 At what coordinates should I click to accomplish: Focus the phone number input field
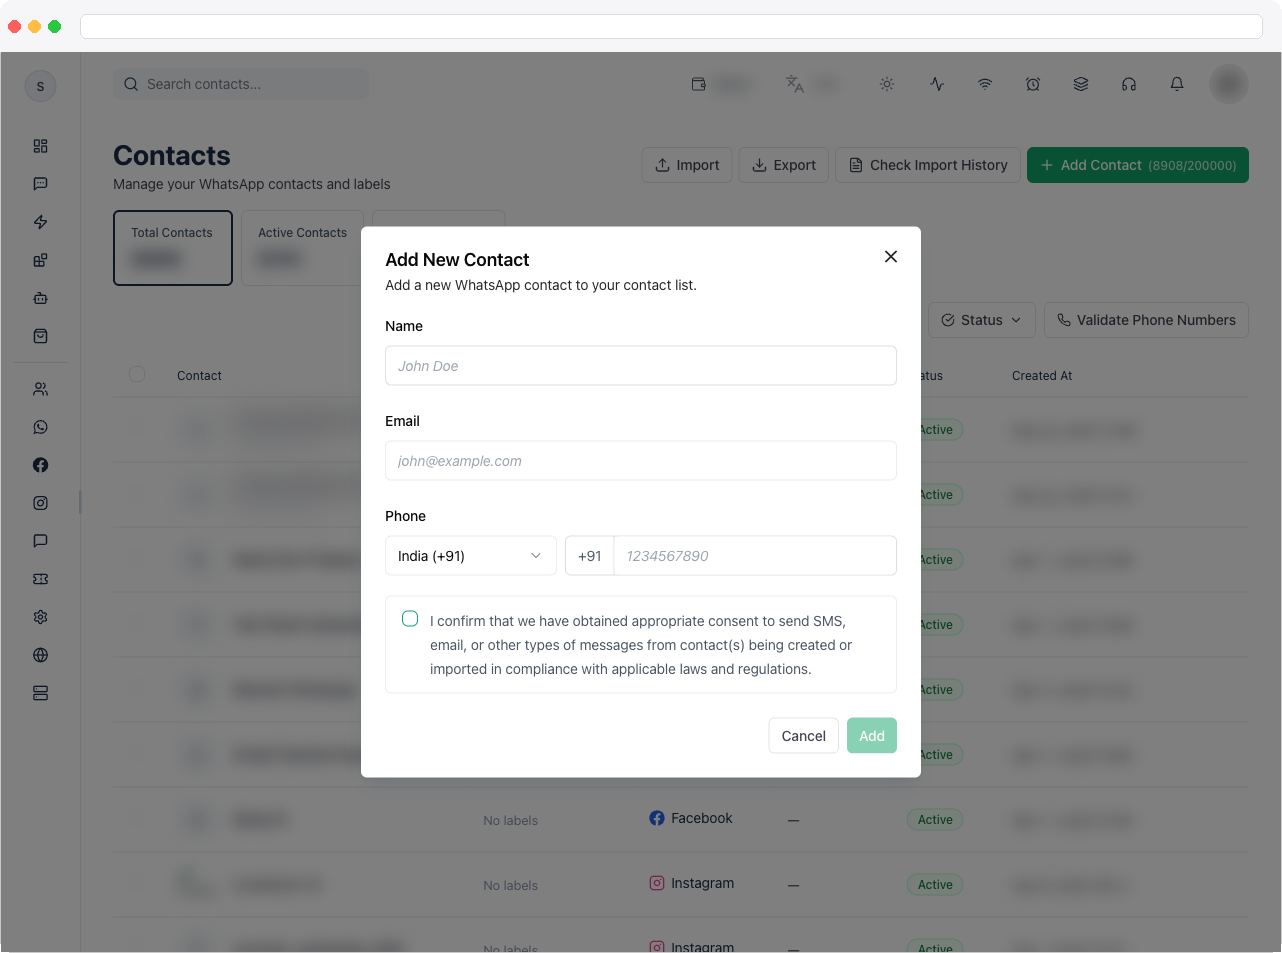pyautogui.click(x=755, y=556)
